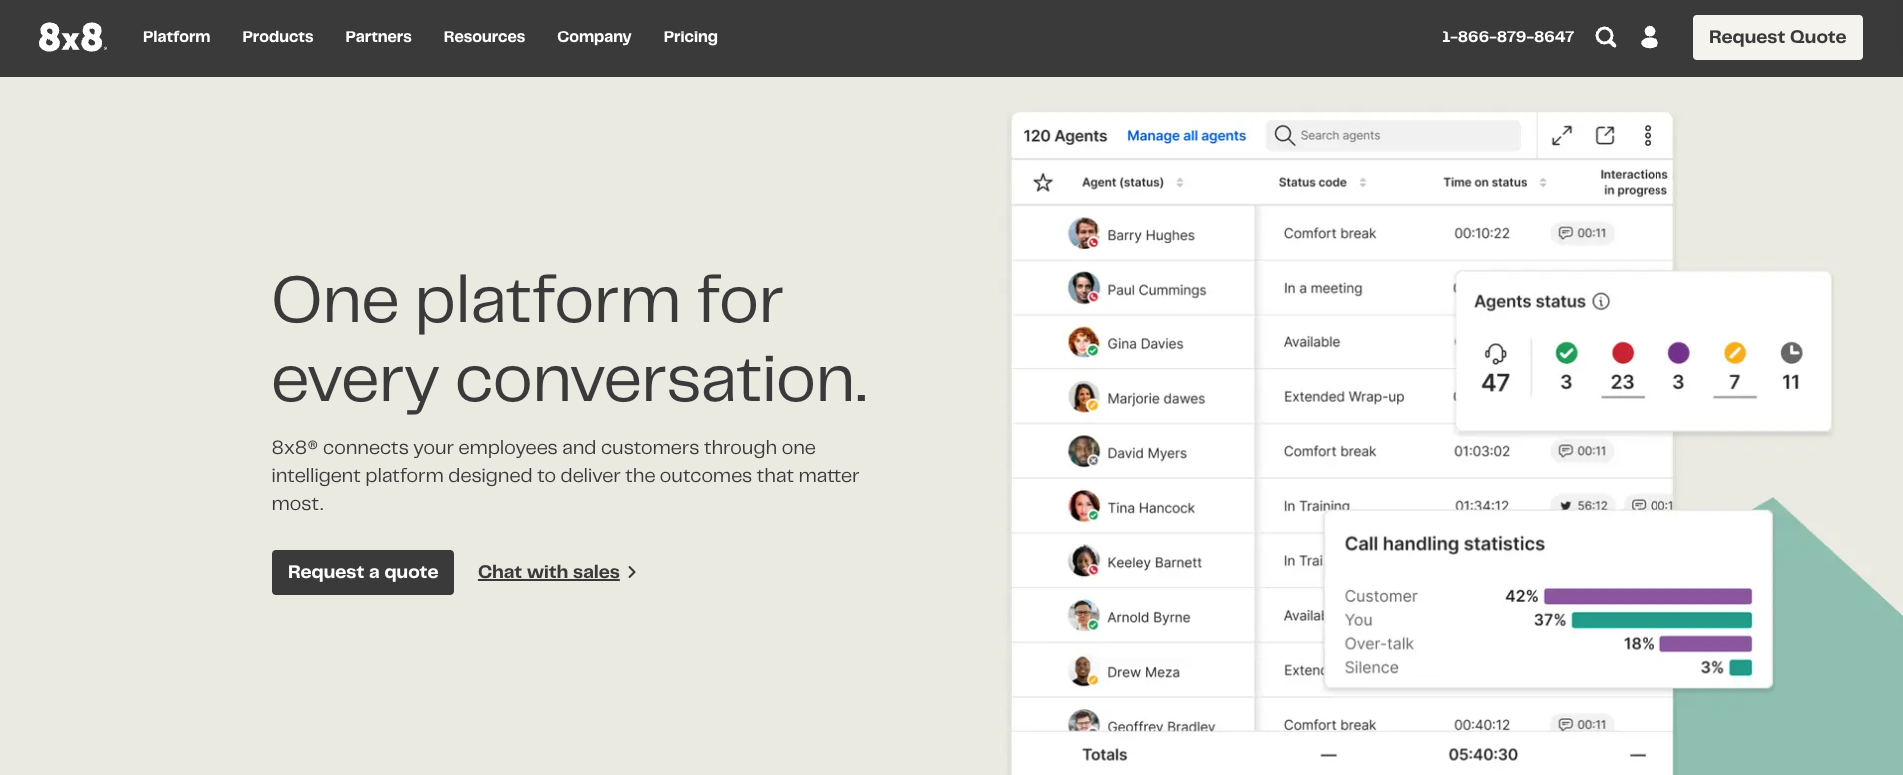Click Tina Hancock's 56:12 interaction badge

[x=1583, y=506]
